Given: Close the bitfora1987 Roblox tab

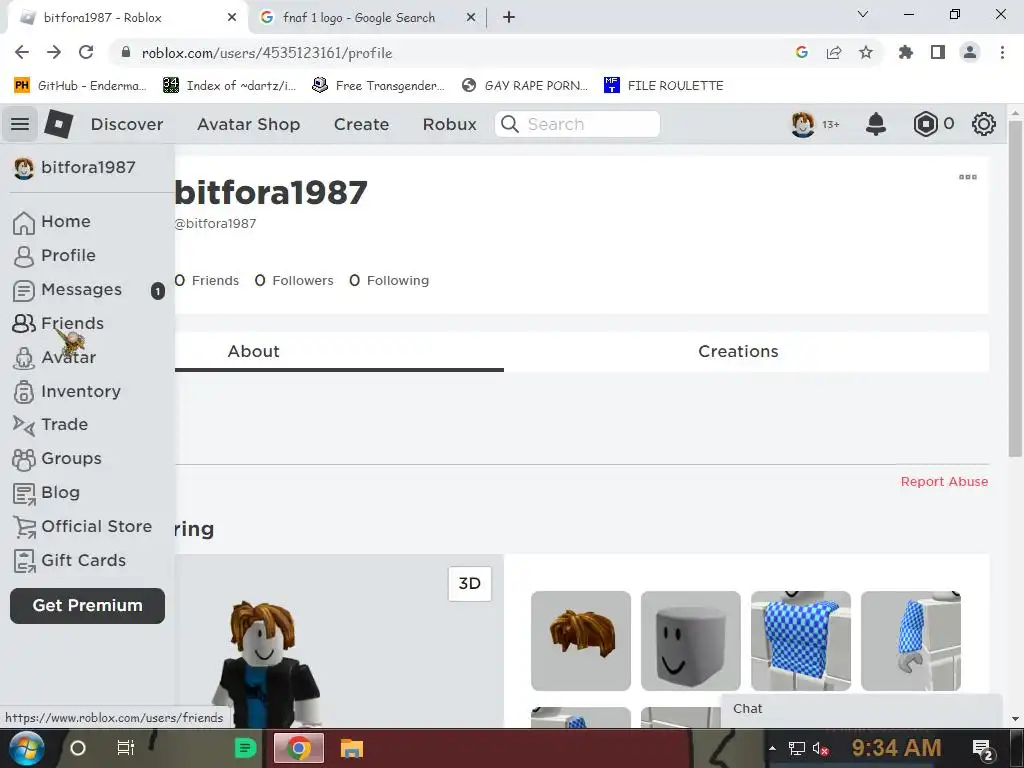Looking at the screenshot, I should (x=232, y=18).
